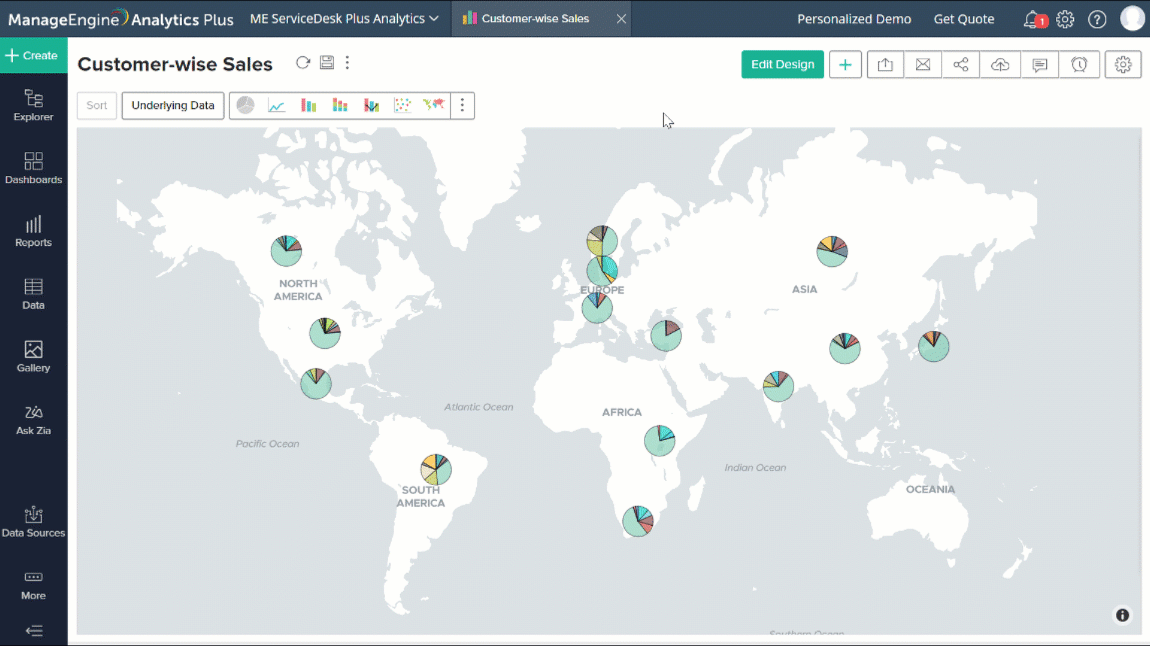This screenshot has width=1150, height=646.
Task: Select the scatter plot chart type
Action: tap(402, 106)
